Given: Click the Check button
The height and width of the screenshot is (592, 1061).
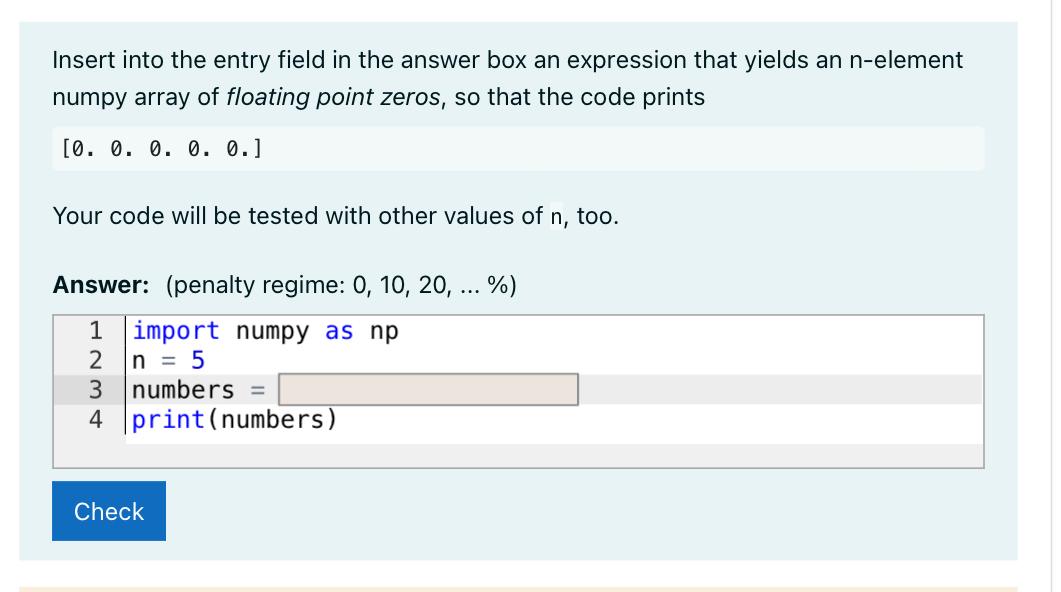Looking at the screenshot, I should click(x=109, y=511).
